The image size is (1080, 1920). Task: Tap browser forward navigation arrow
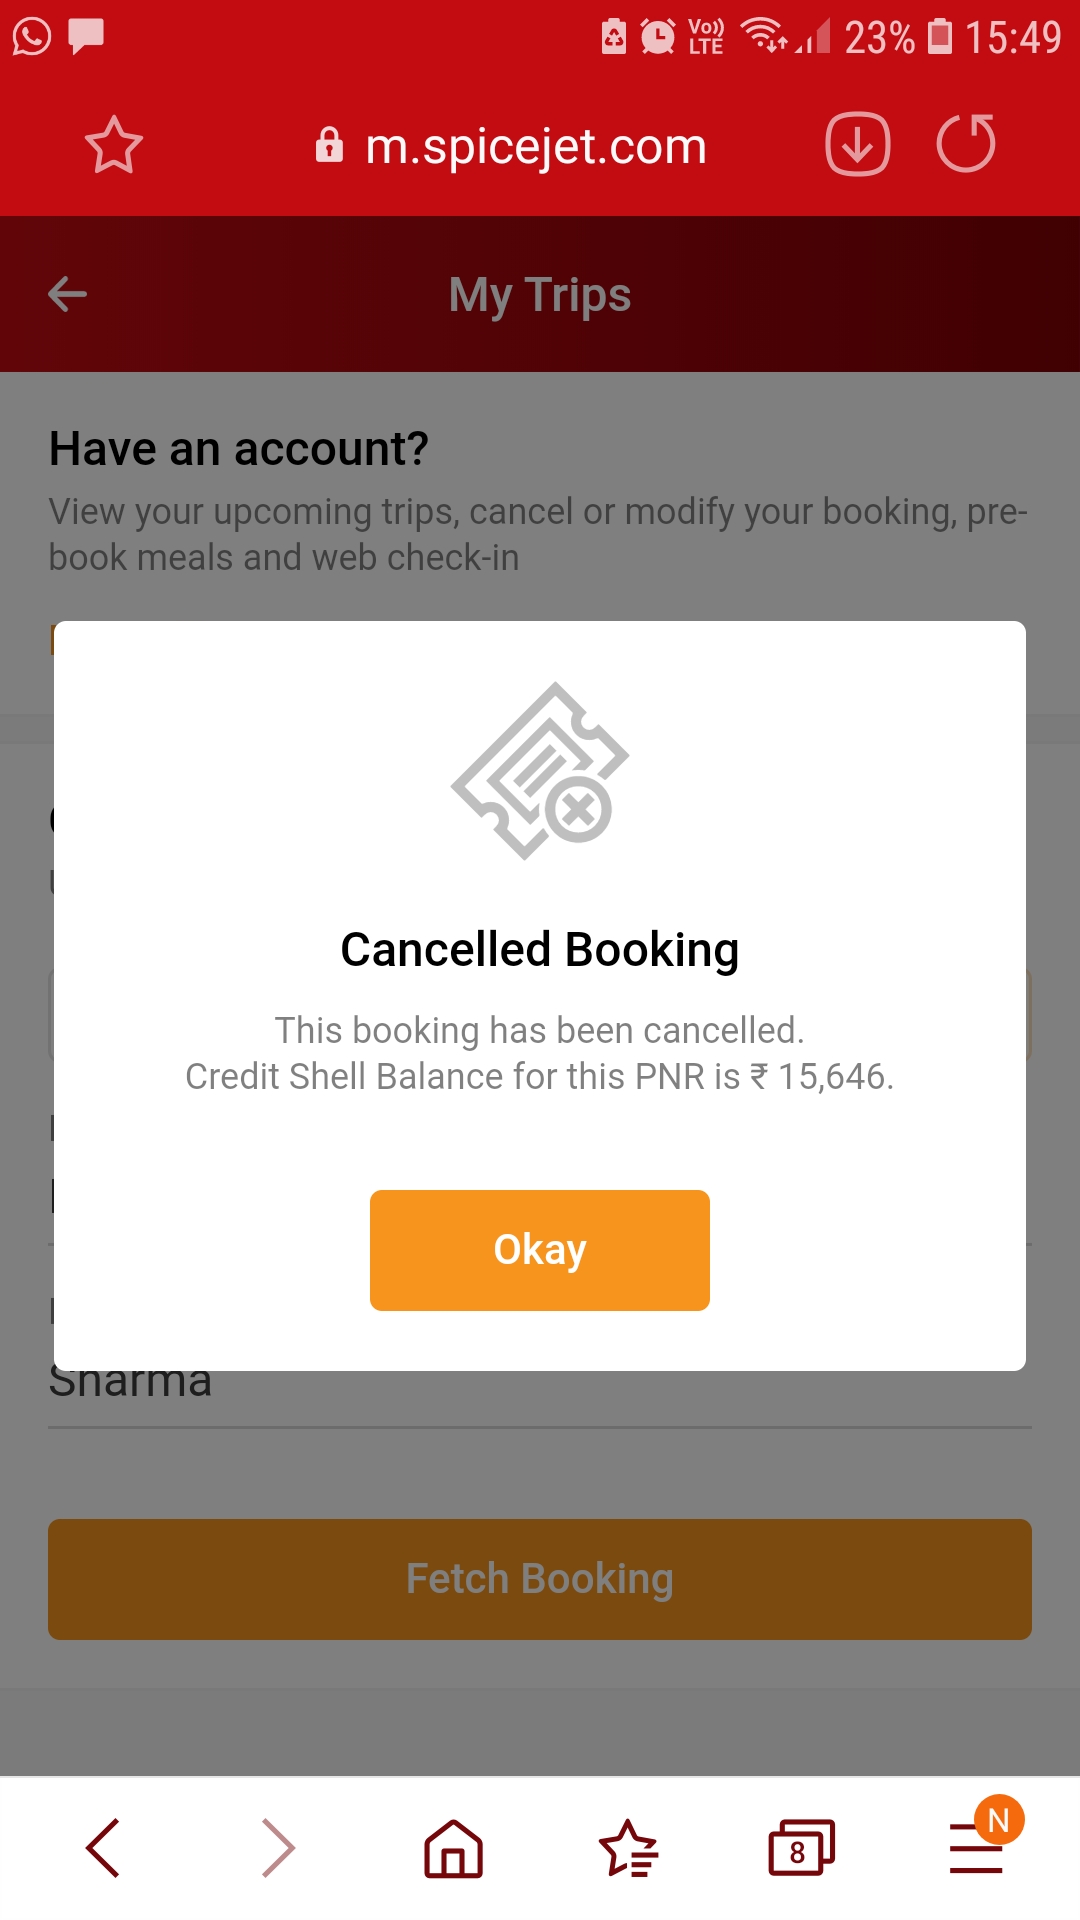click(x=278, y=1848)
